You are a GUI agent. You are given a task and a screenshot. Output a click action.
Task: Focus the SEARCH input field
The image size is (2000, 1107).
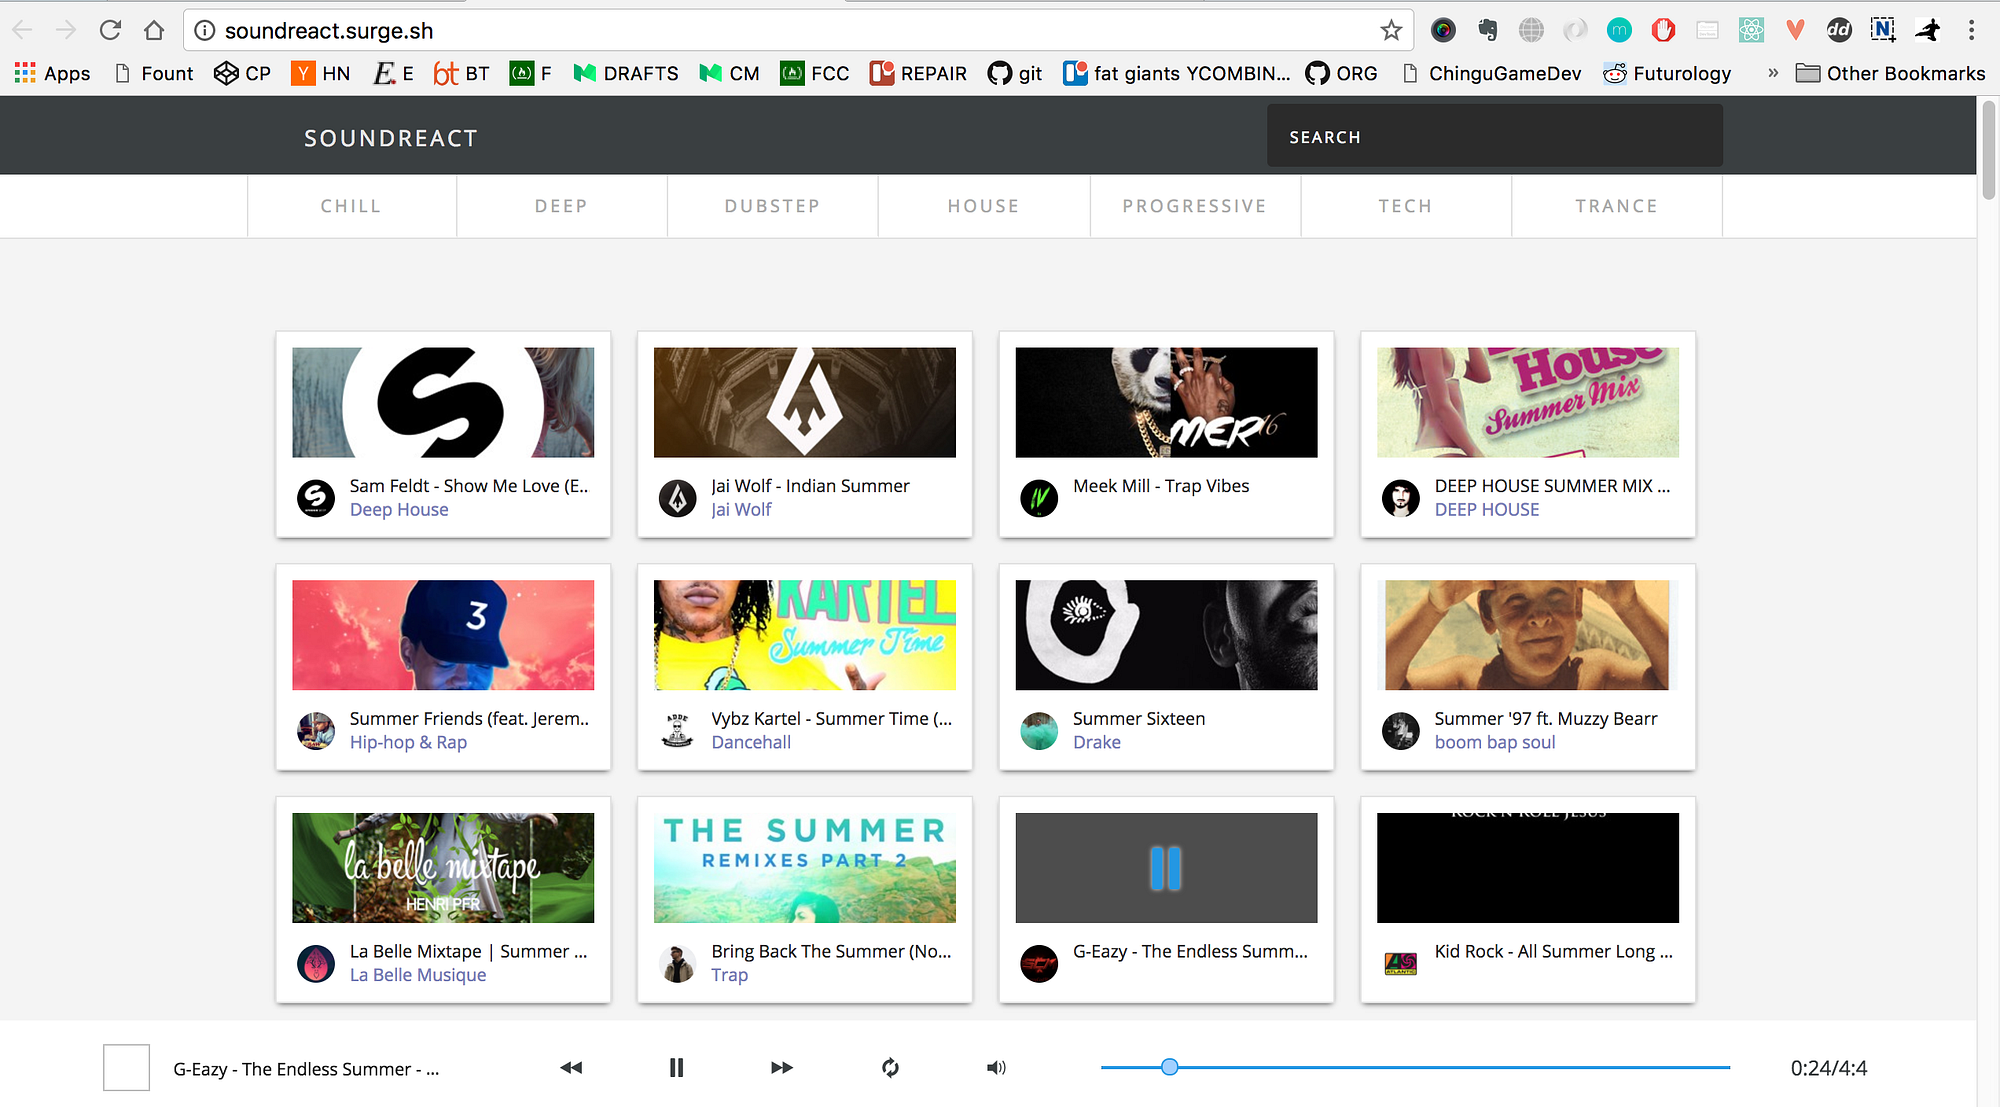coord(1494,137)
